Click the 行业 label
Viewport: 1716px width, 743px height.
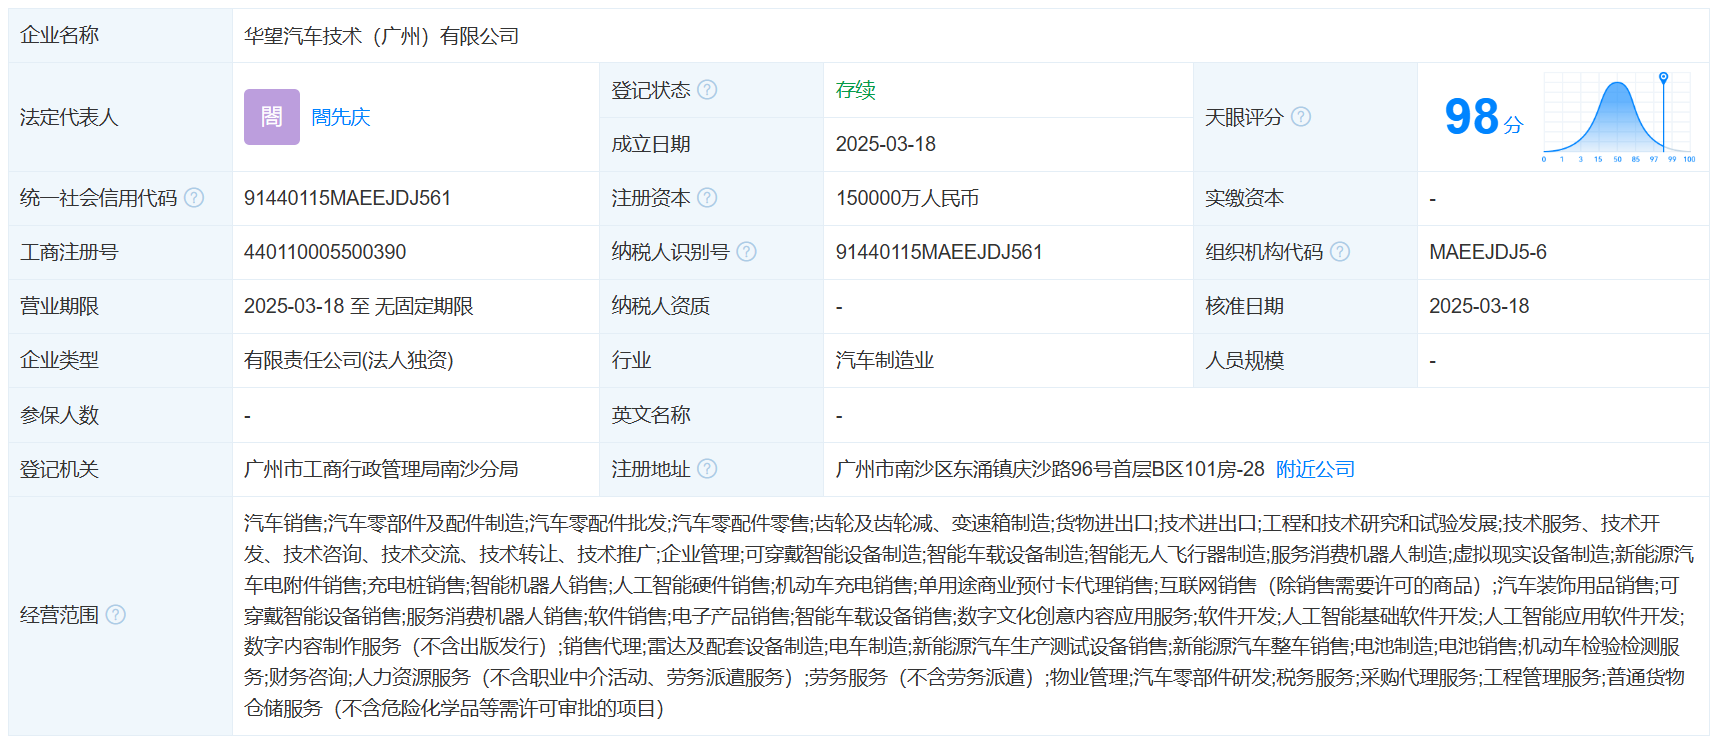(631, 360)
